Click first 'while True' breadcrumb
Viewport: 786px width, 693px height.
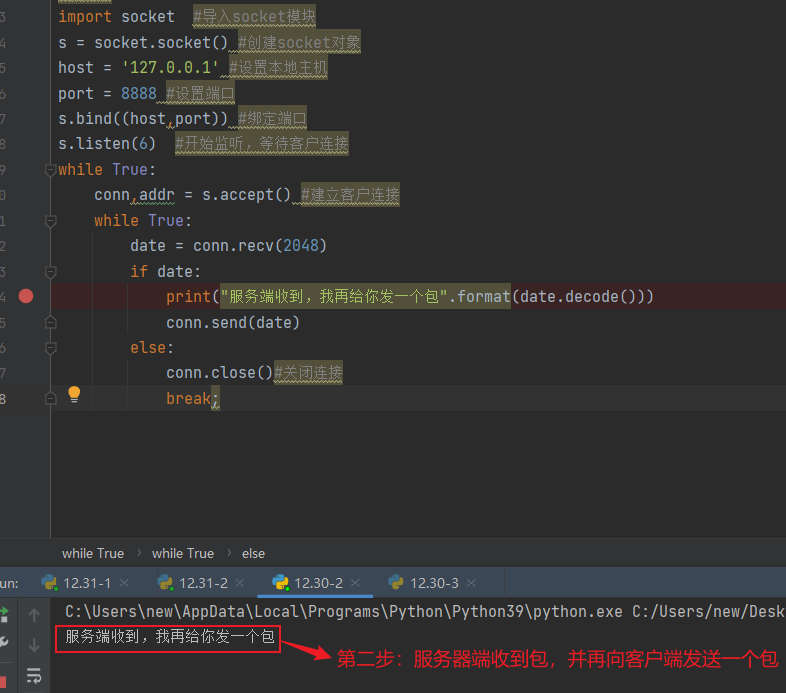click(x=93, y=554)
